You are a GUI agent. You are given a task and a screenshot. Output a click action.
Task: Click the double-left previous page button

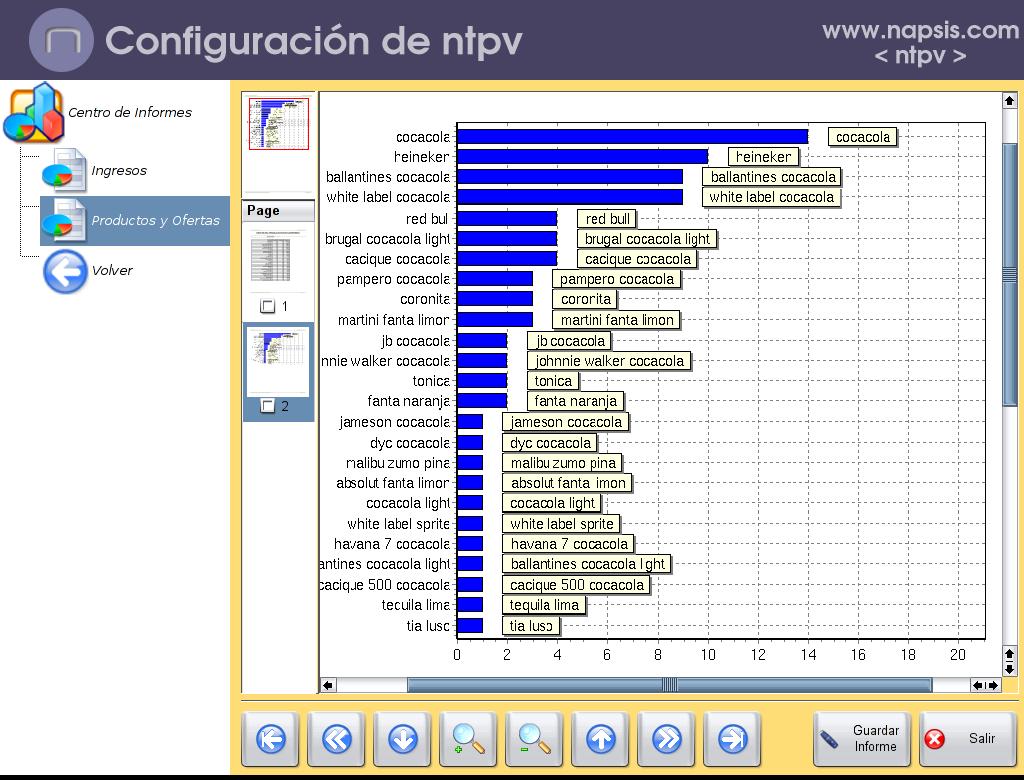tap(337, 740)
